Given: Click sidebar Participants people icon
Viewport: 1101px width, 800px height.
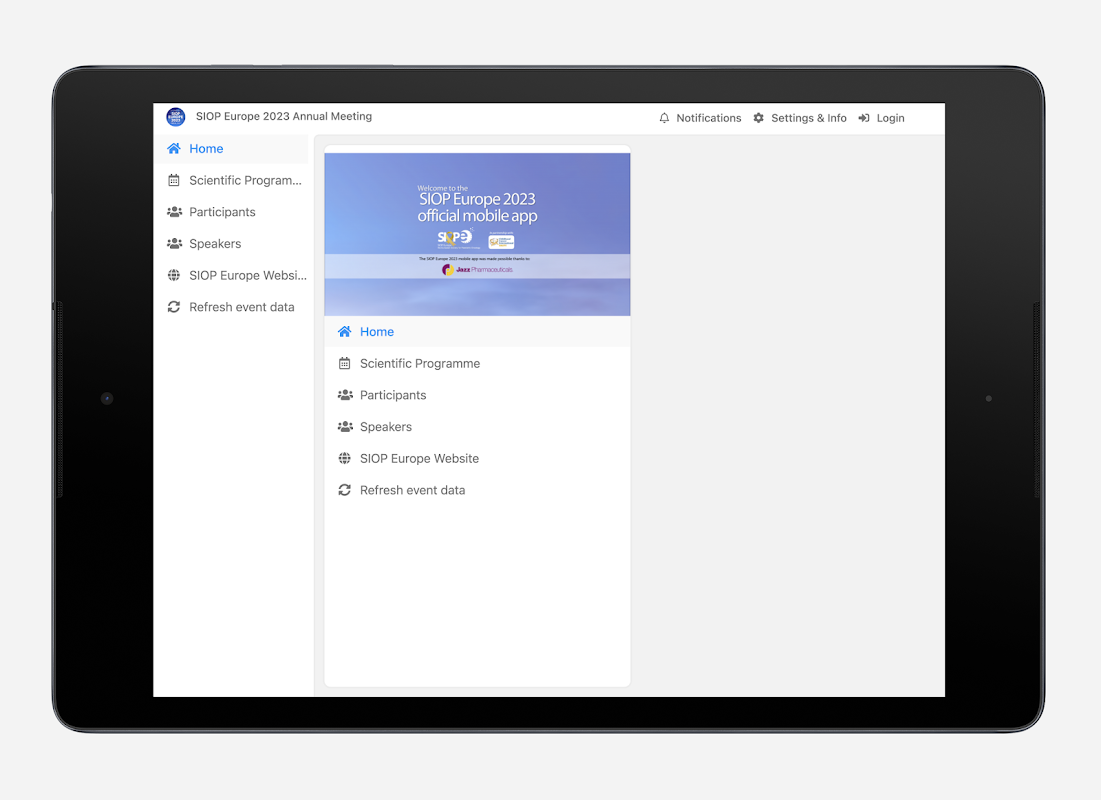Looking at the screenshot, I should (x=174, y=211).
